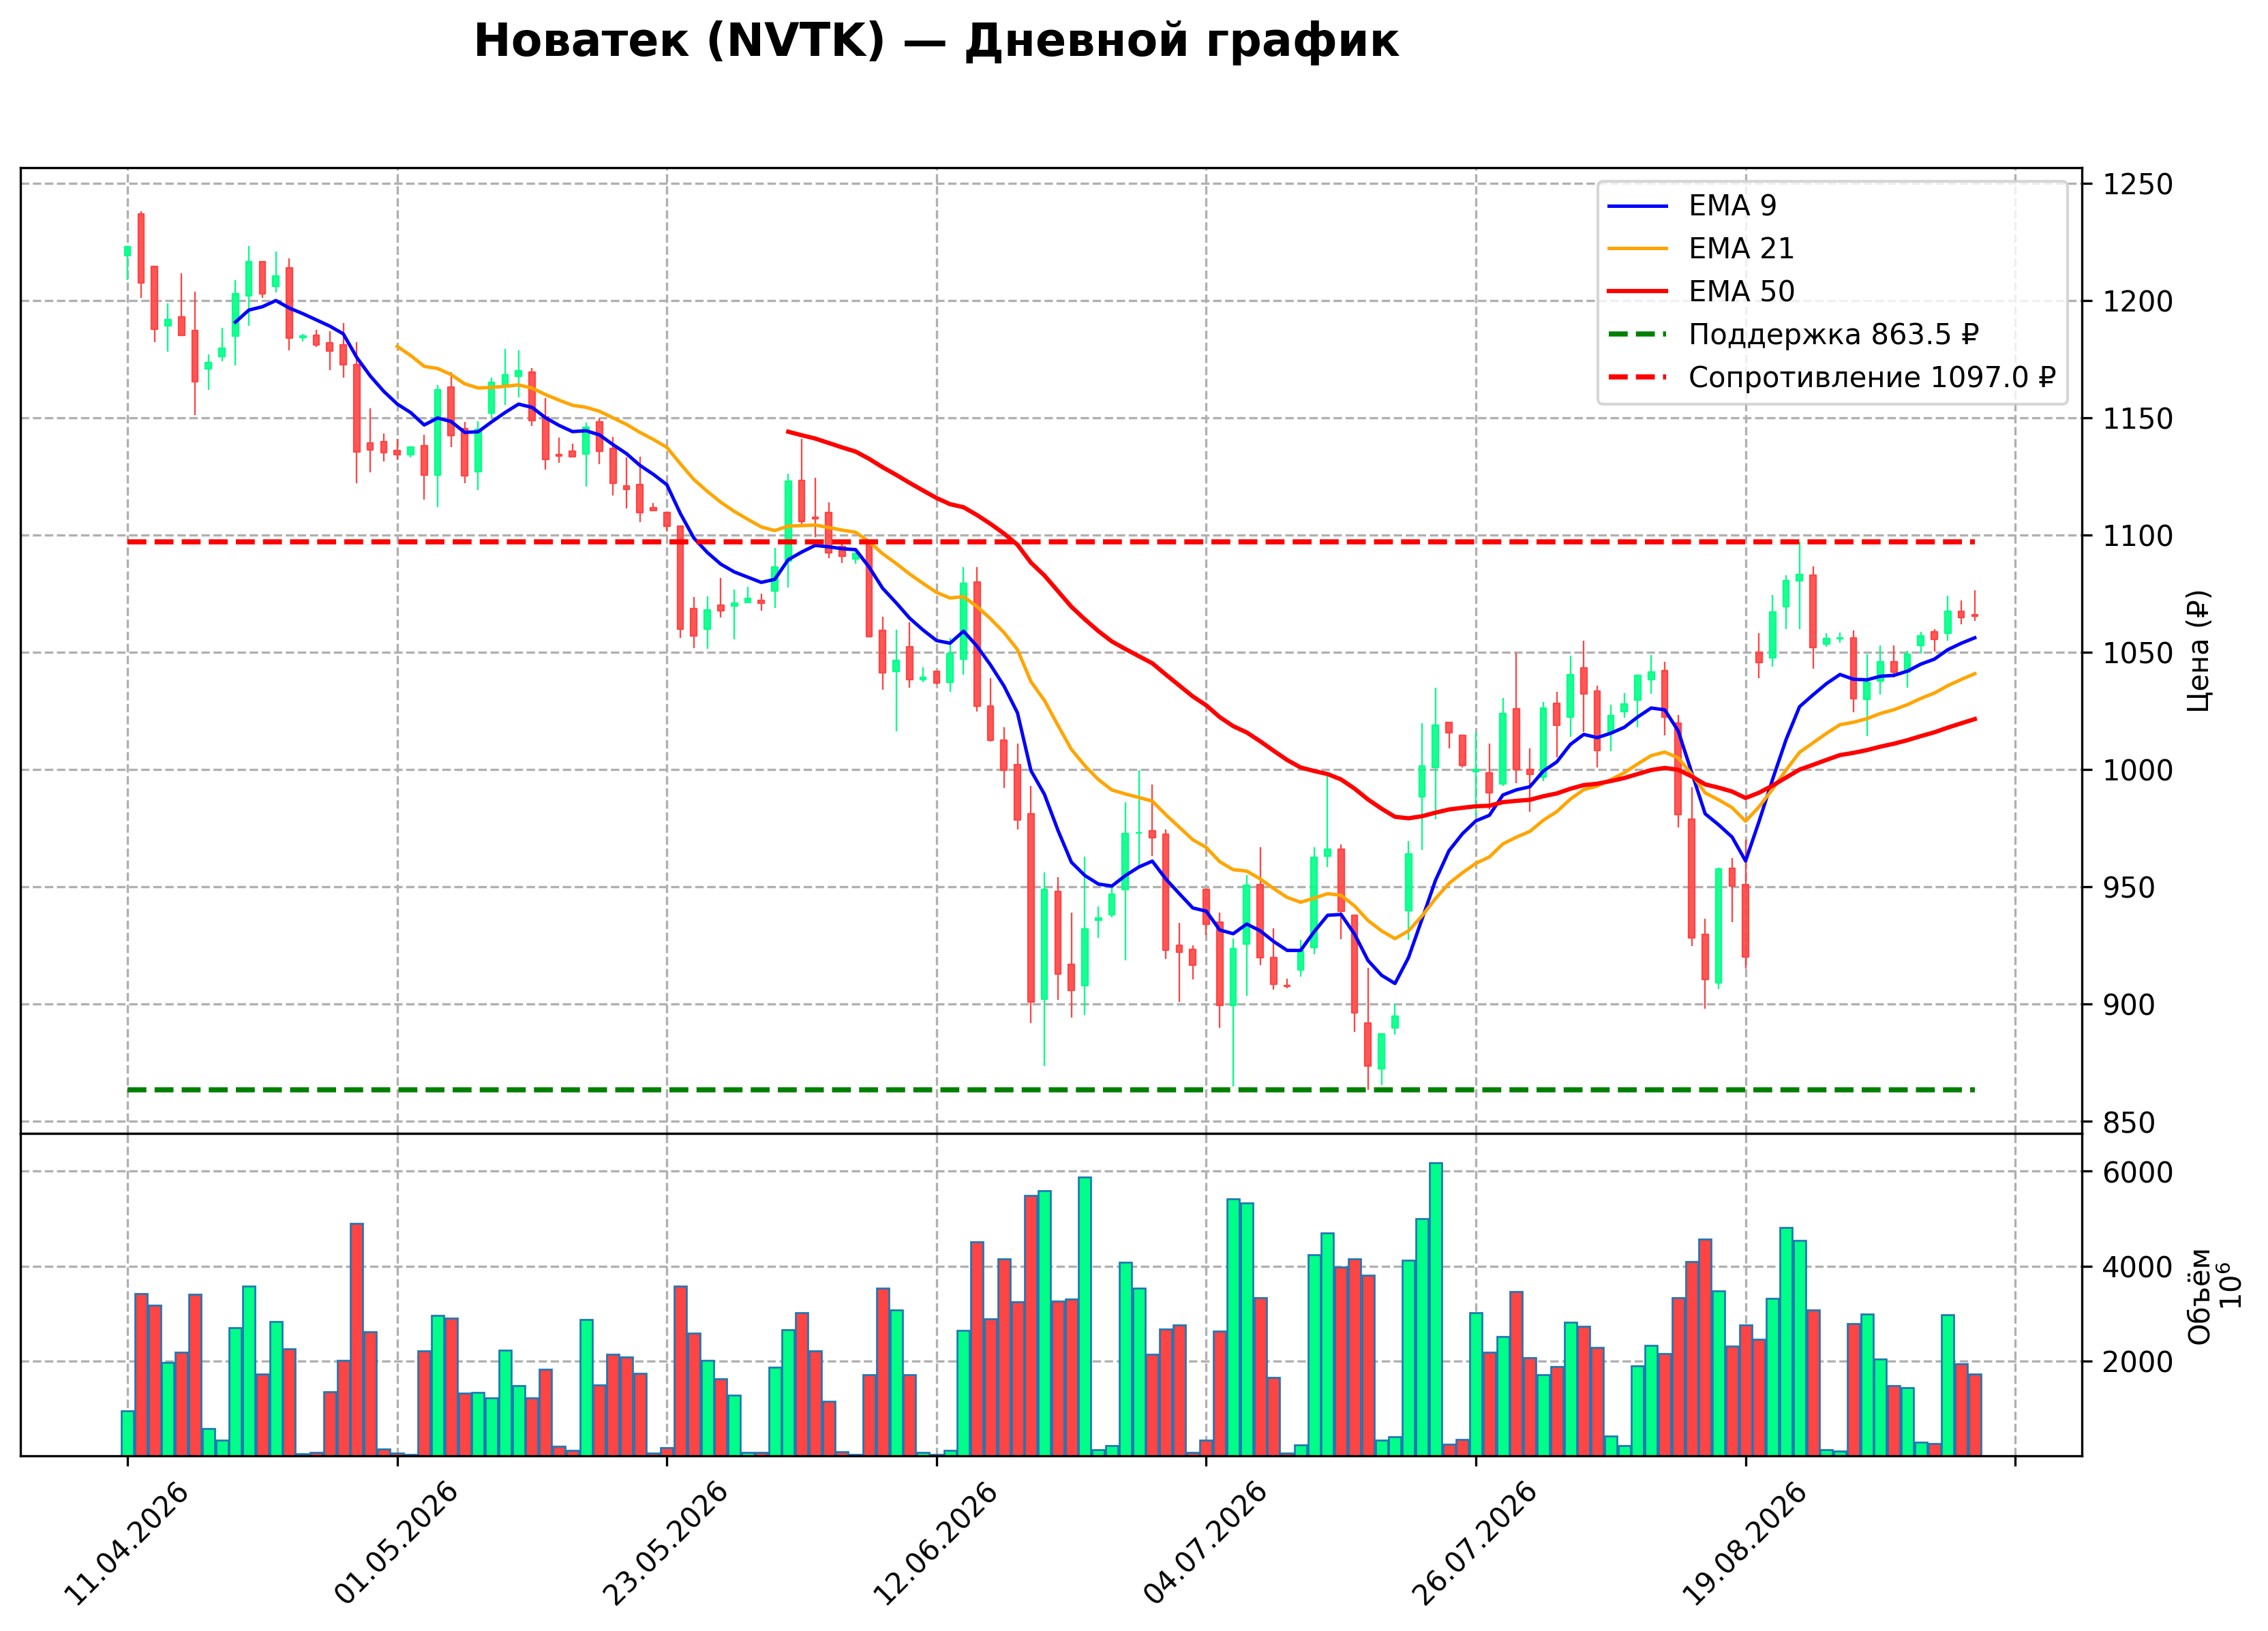Screen dimensions: 2268x1631
Task: Click the 6000 volume axis label
Action: (x=2138, y=1172)
